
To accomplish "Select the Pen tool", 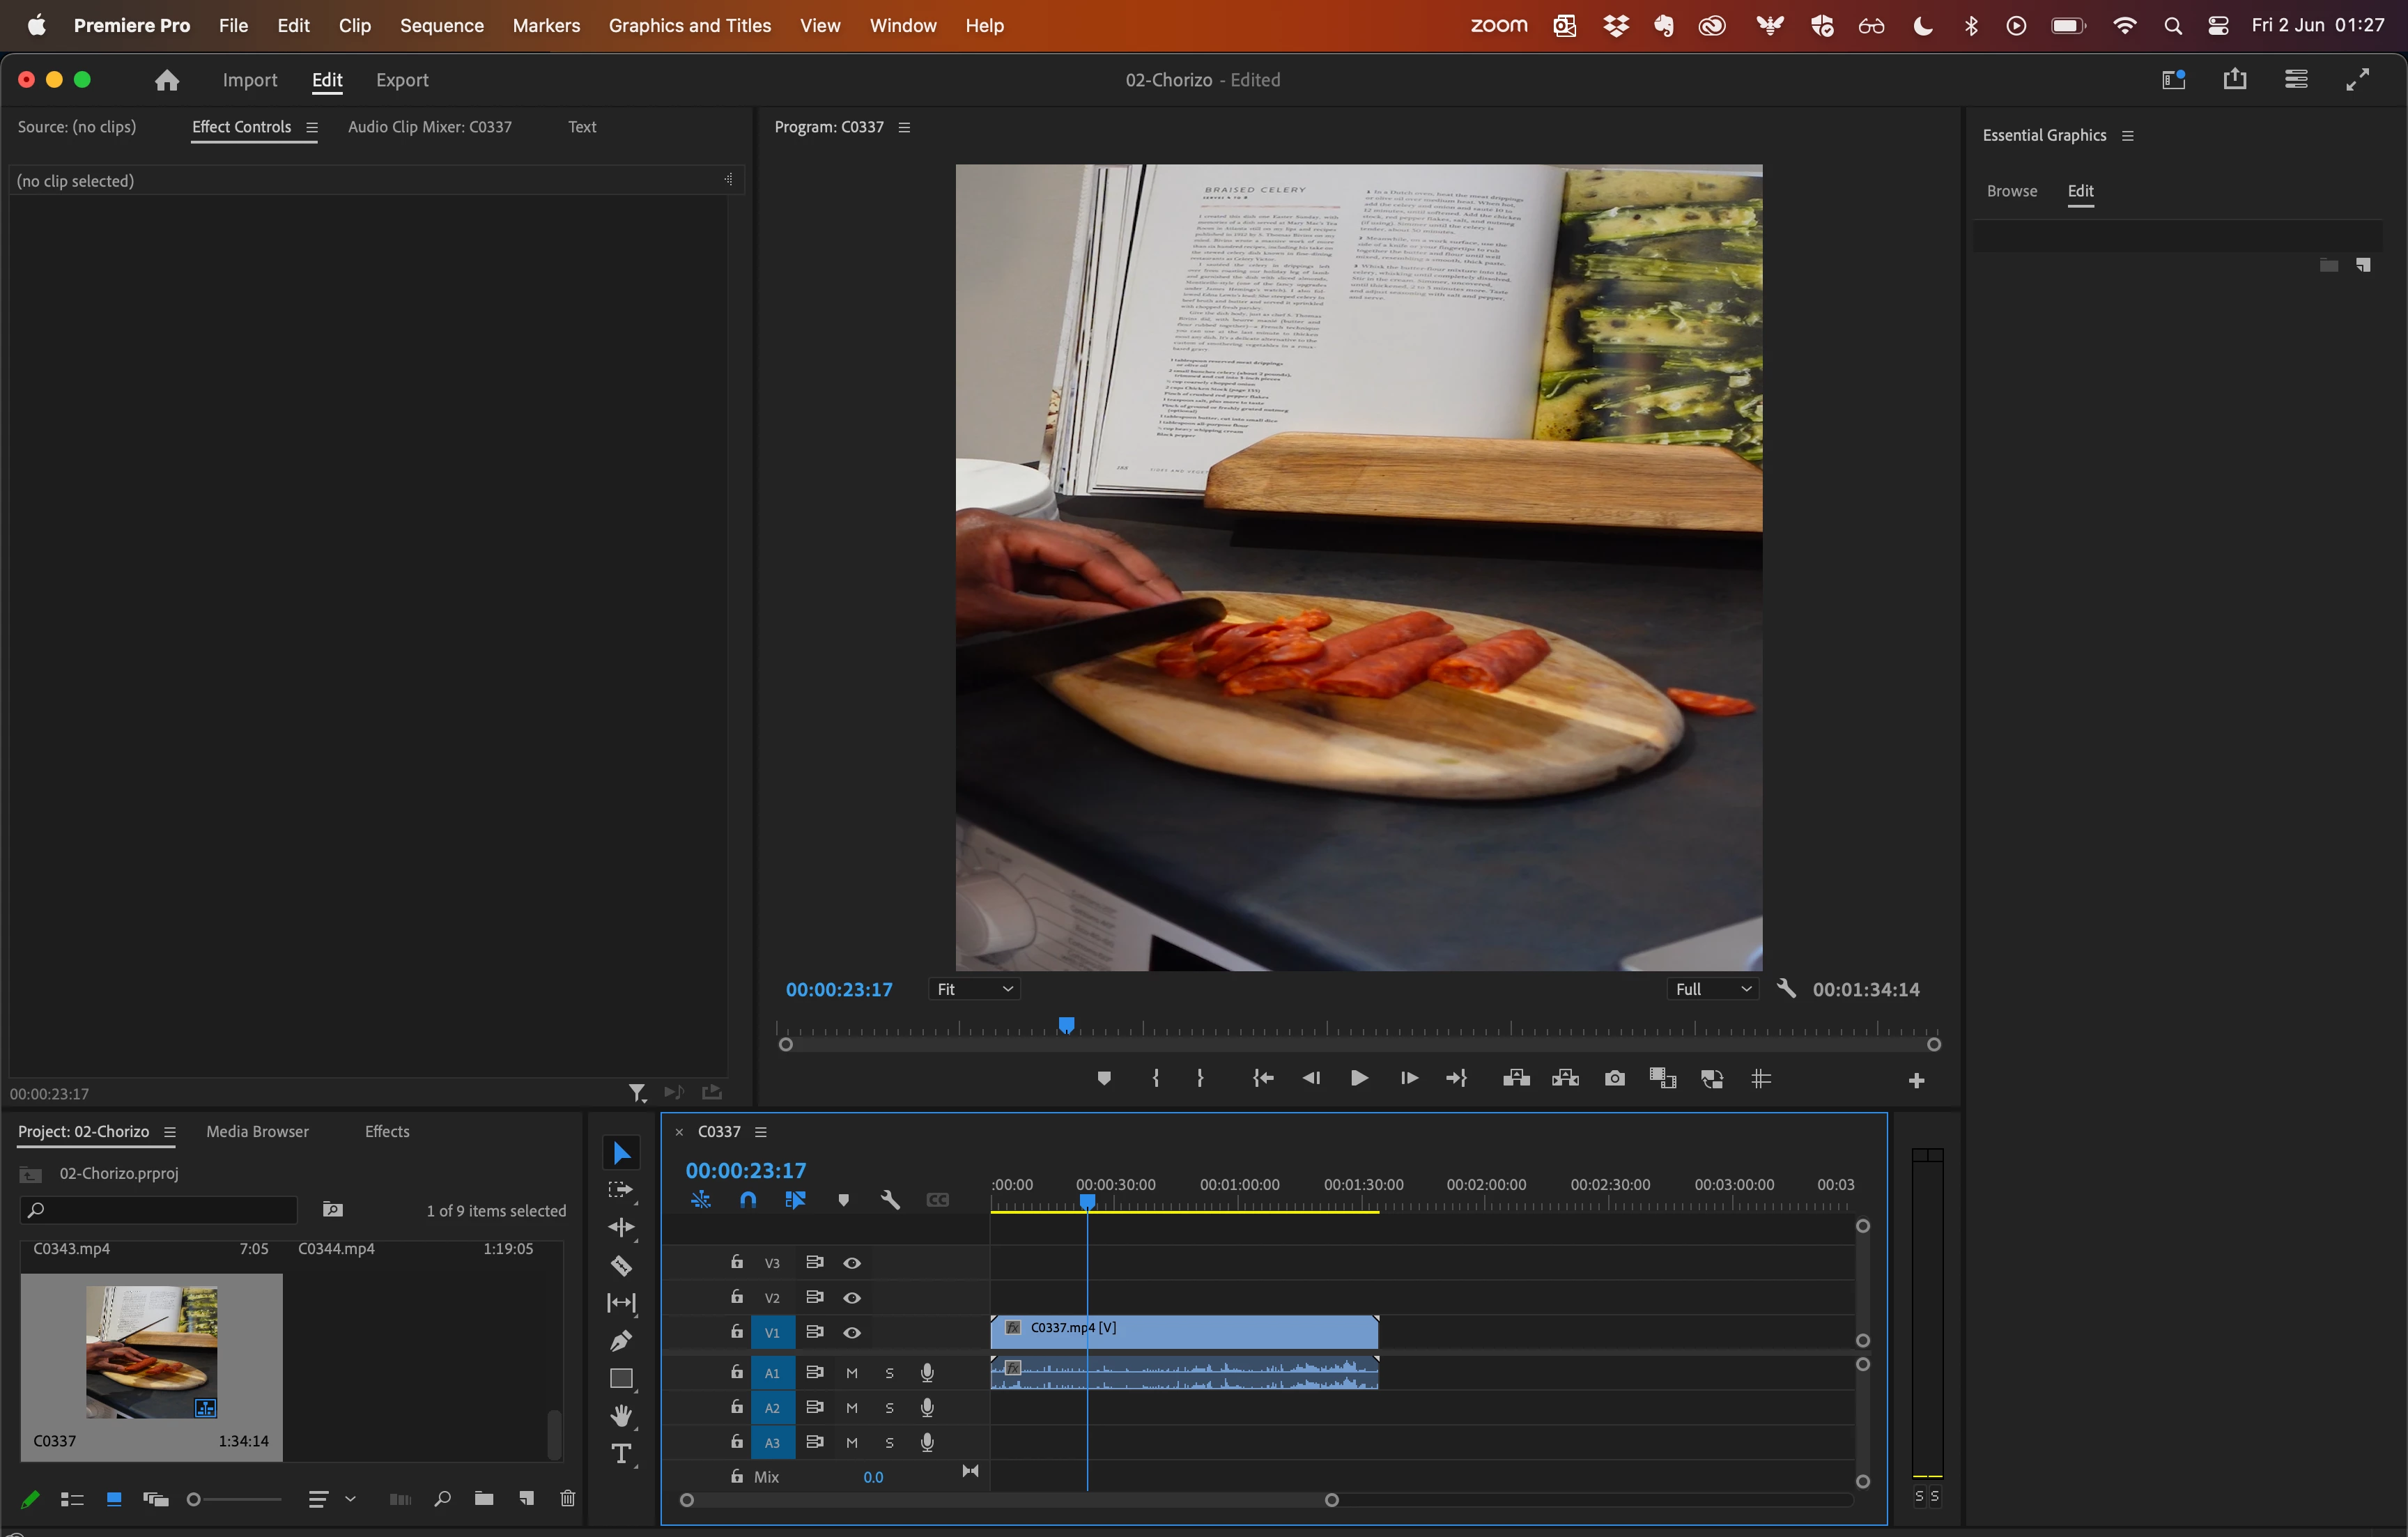I will coord(621,1341).
